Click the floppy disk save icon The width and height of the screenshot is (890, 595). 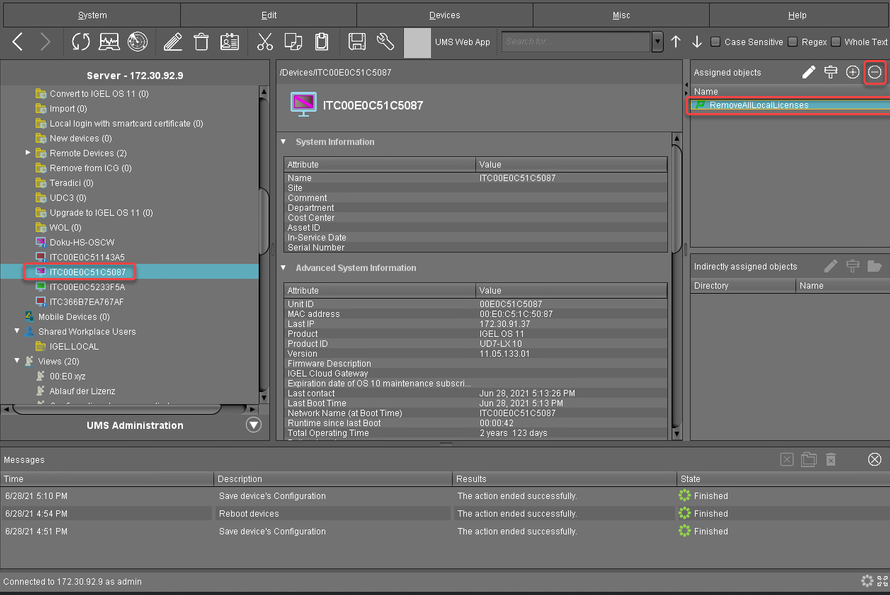point(356,42)
